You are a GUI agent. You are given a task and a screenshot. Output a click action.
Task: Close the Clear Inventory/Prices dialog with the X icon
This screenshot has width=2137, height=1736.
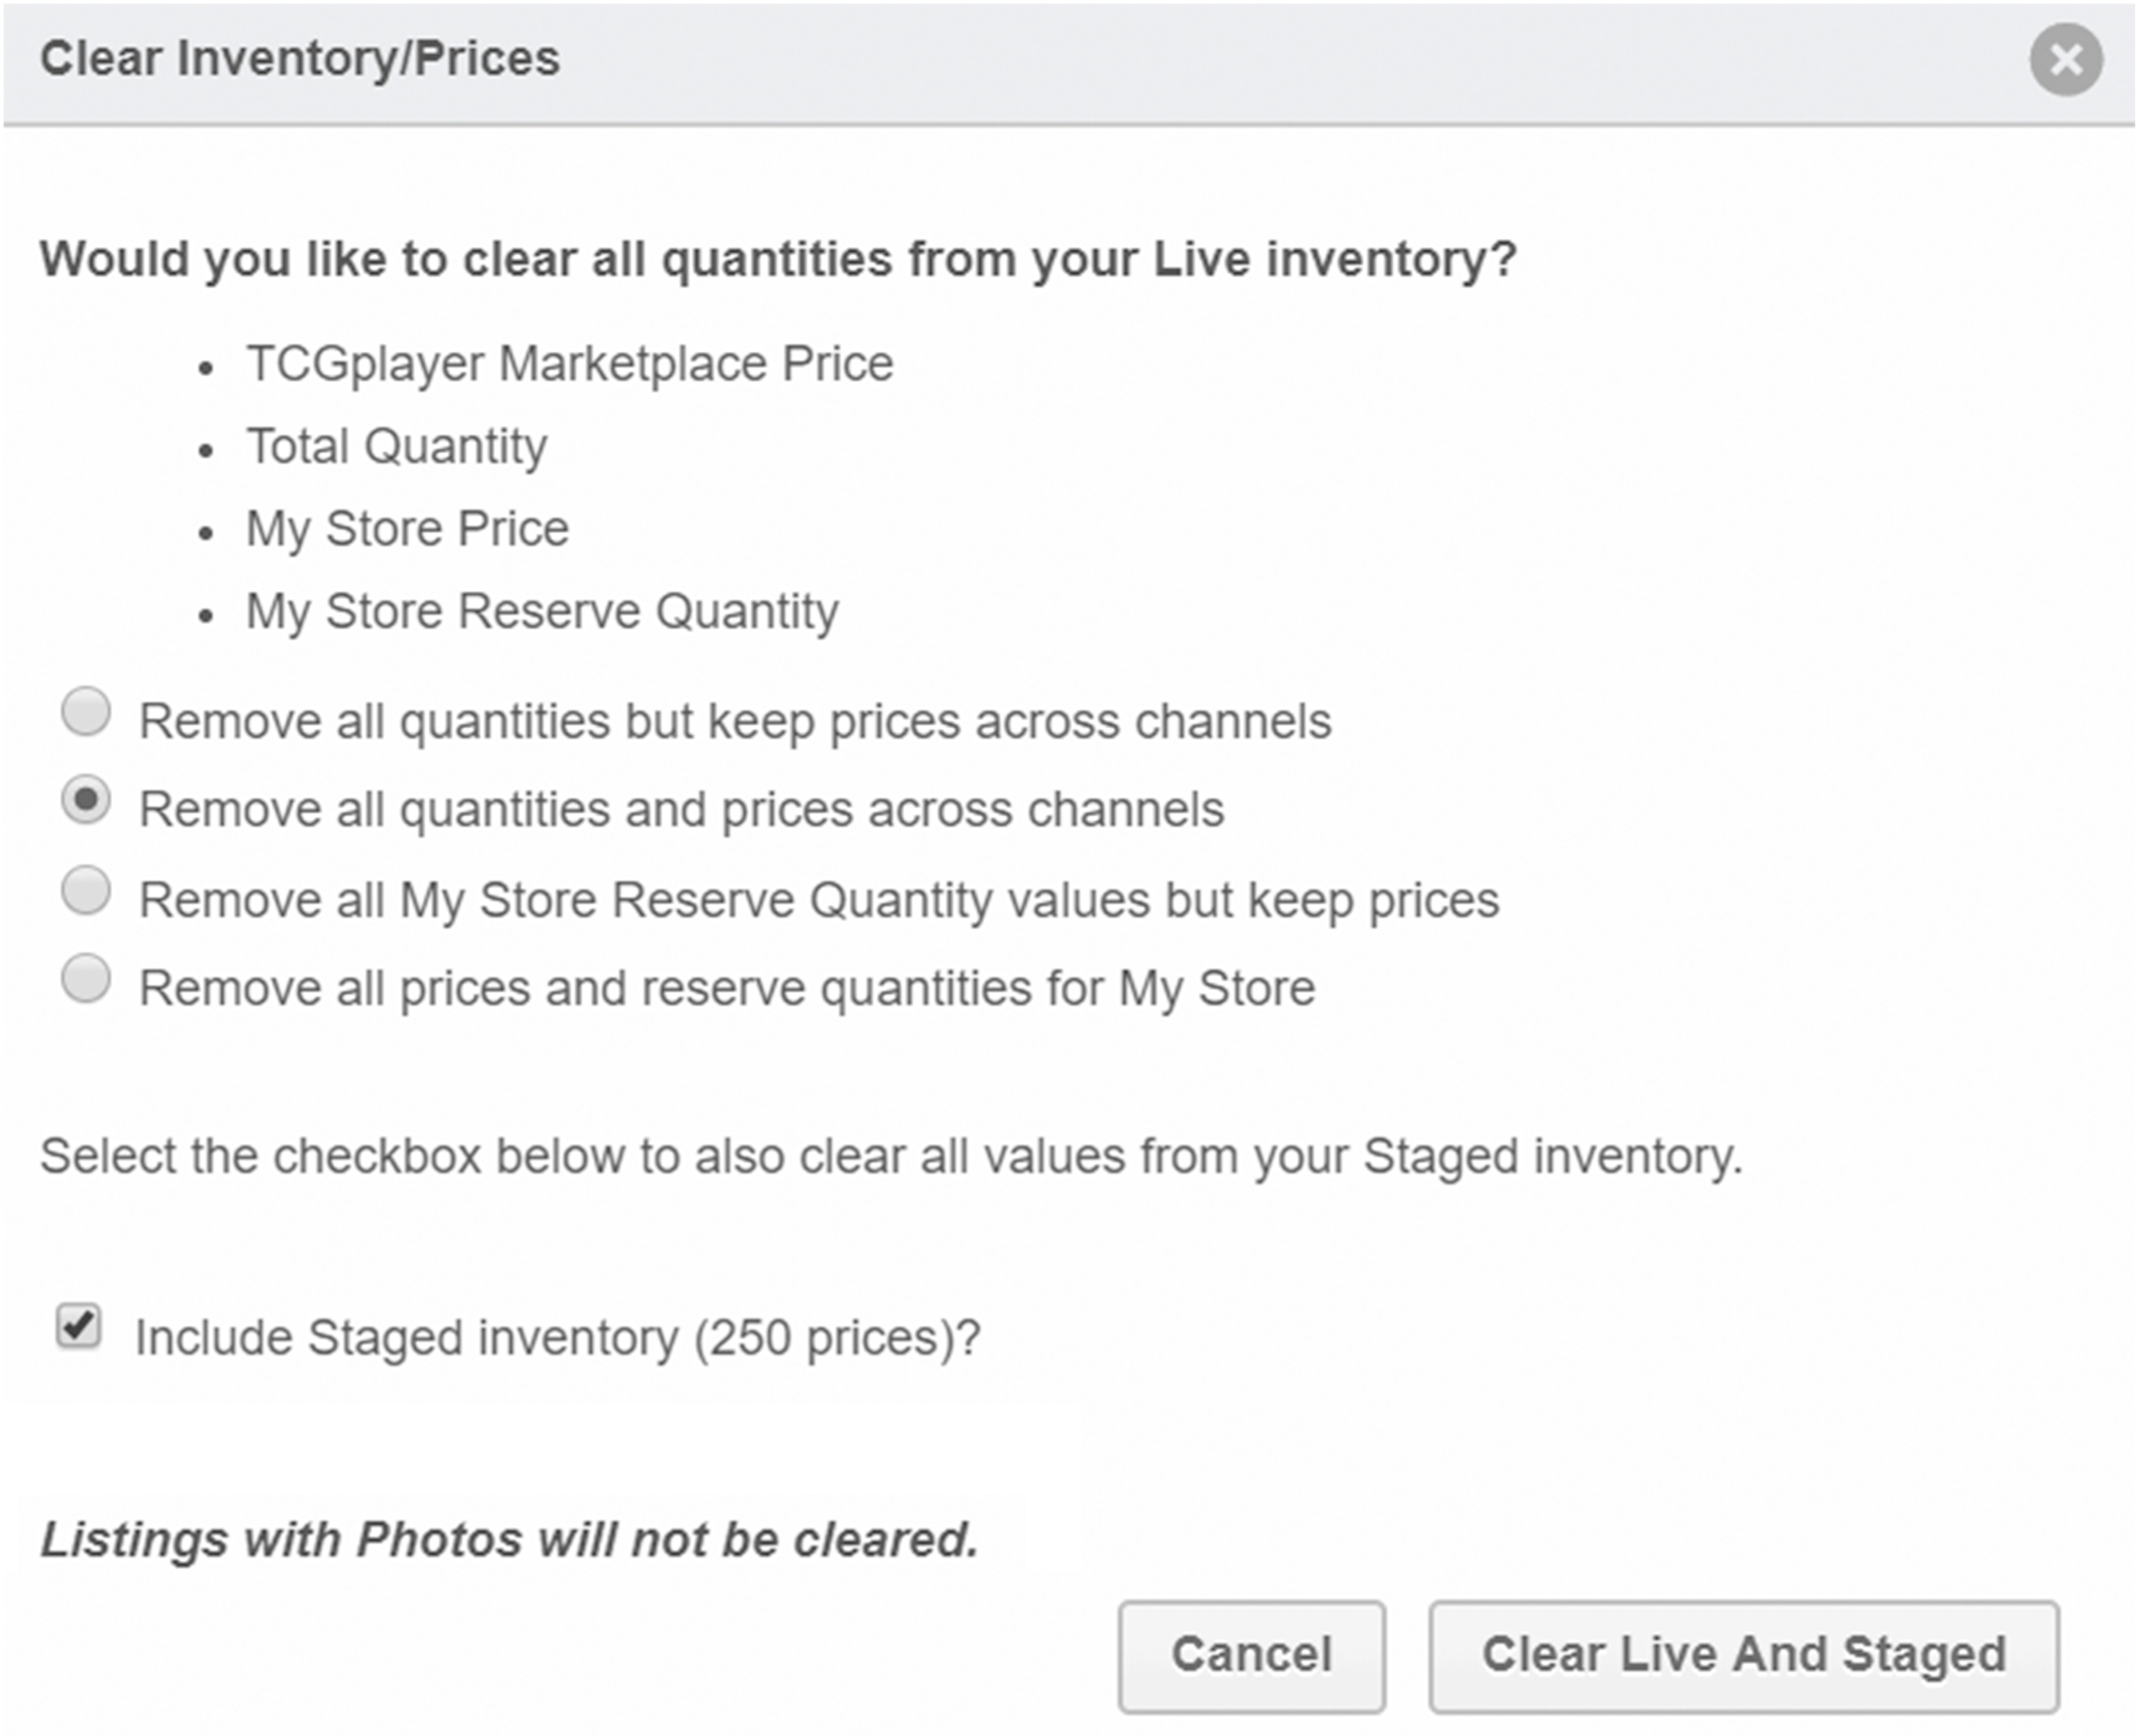tap(2066, 60)
